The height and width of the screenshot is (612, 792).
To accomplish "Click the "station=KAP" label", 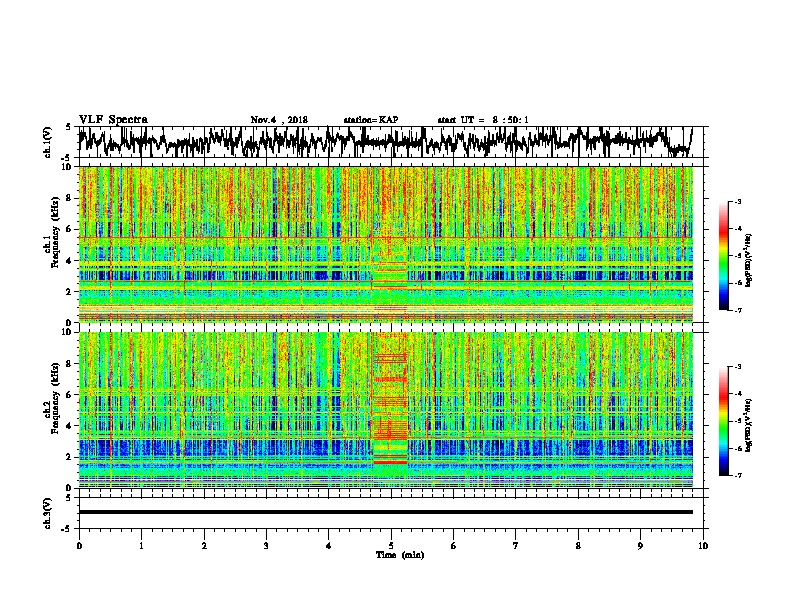I will point(371,120).
